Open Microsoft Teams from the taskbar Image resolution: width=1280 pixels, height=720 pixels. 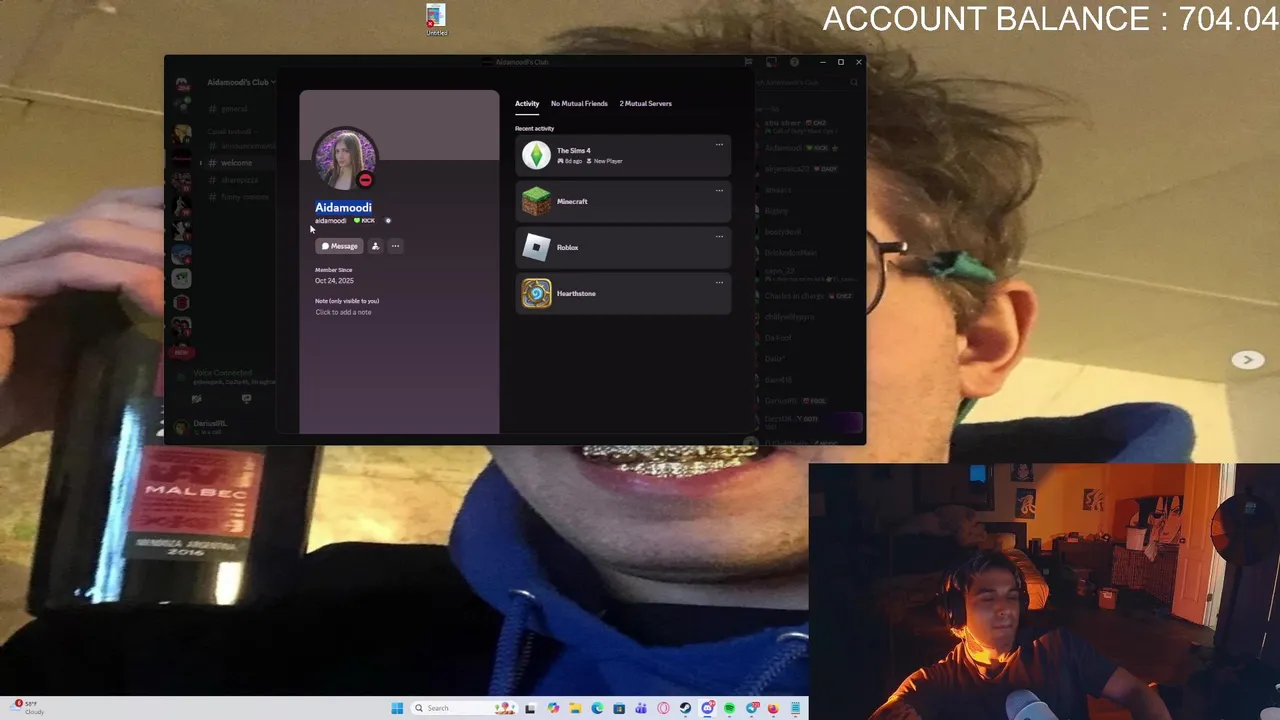coord(641,708)
